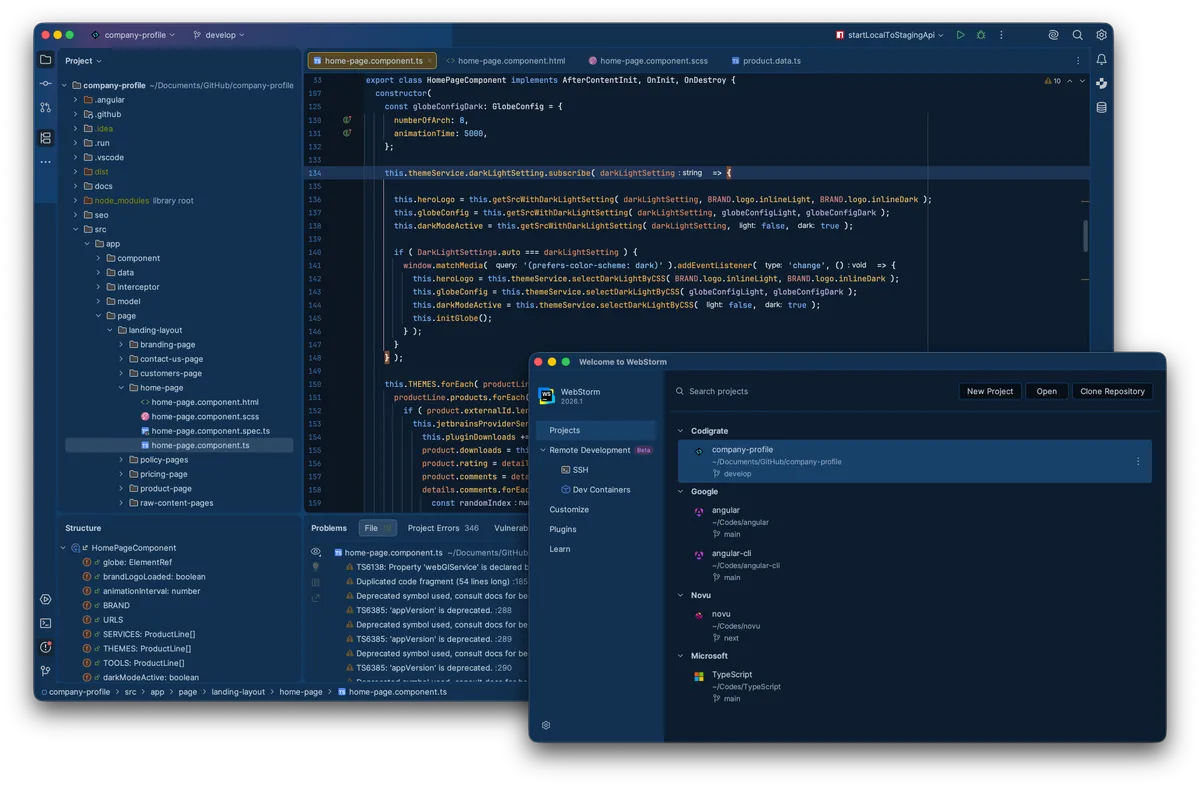Viewport: 1200px width, 787px height.
Task: Go to previous highlighted error arrow
Action: (1069, 81)
